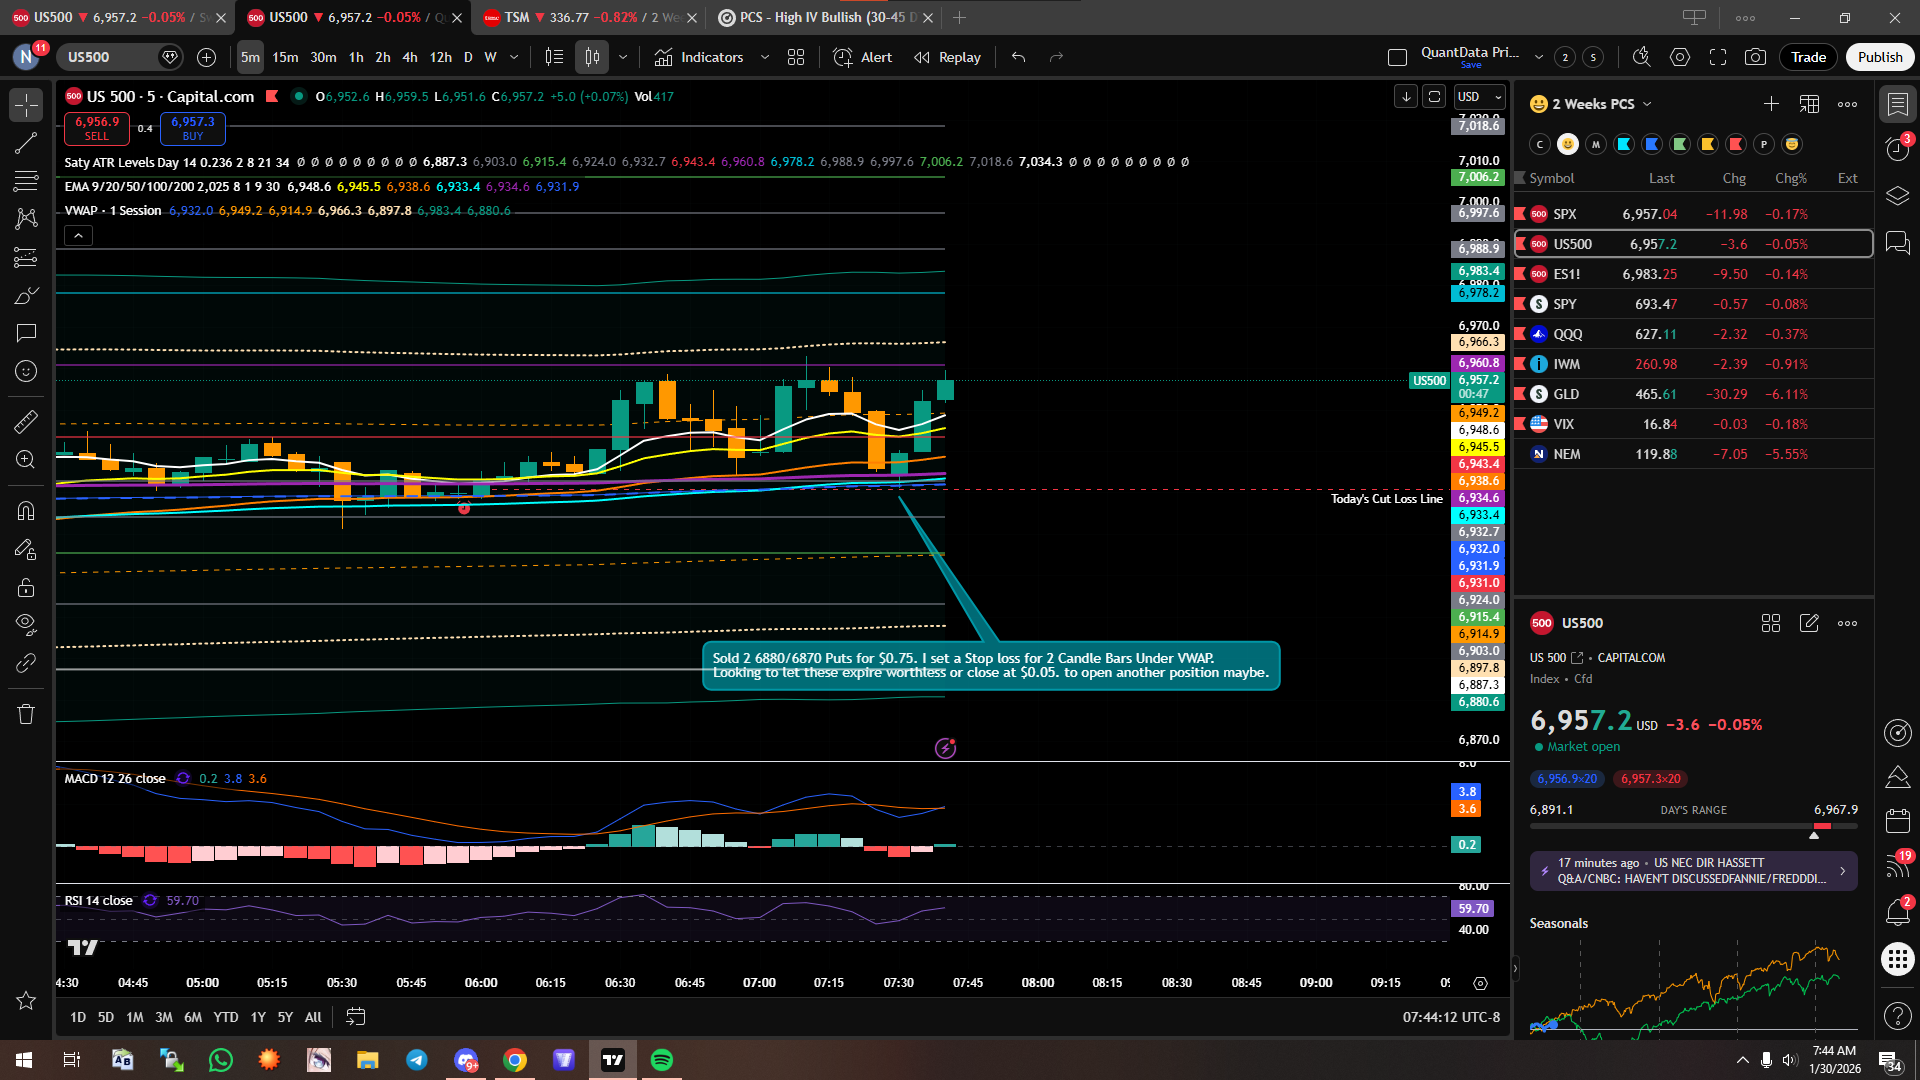Open the Alert creation dialog
The image size is (1920, 1080).
coord(863,57)
